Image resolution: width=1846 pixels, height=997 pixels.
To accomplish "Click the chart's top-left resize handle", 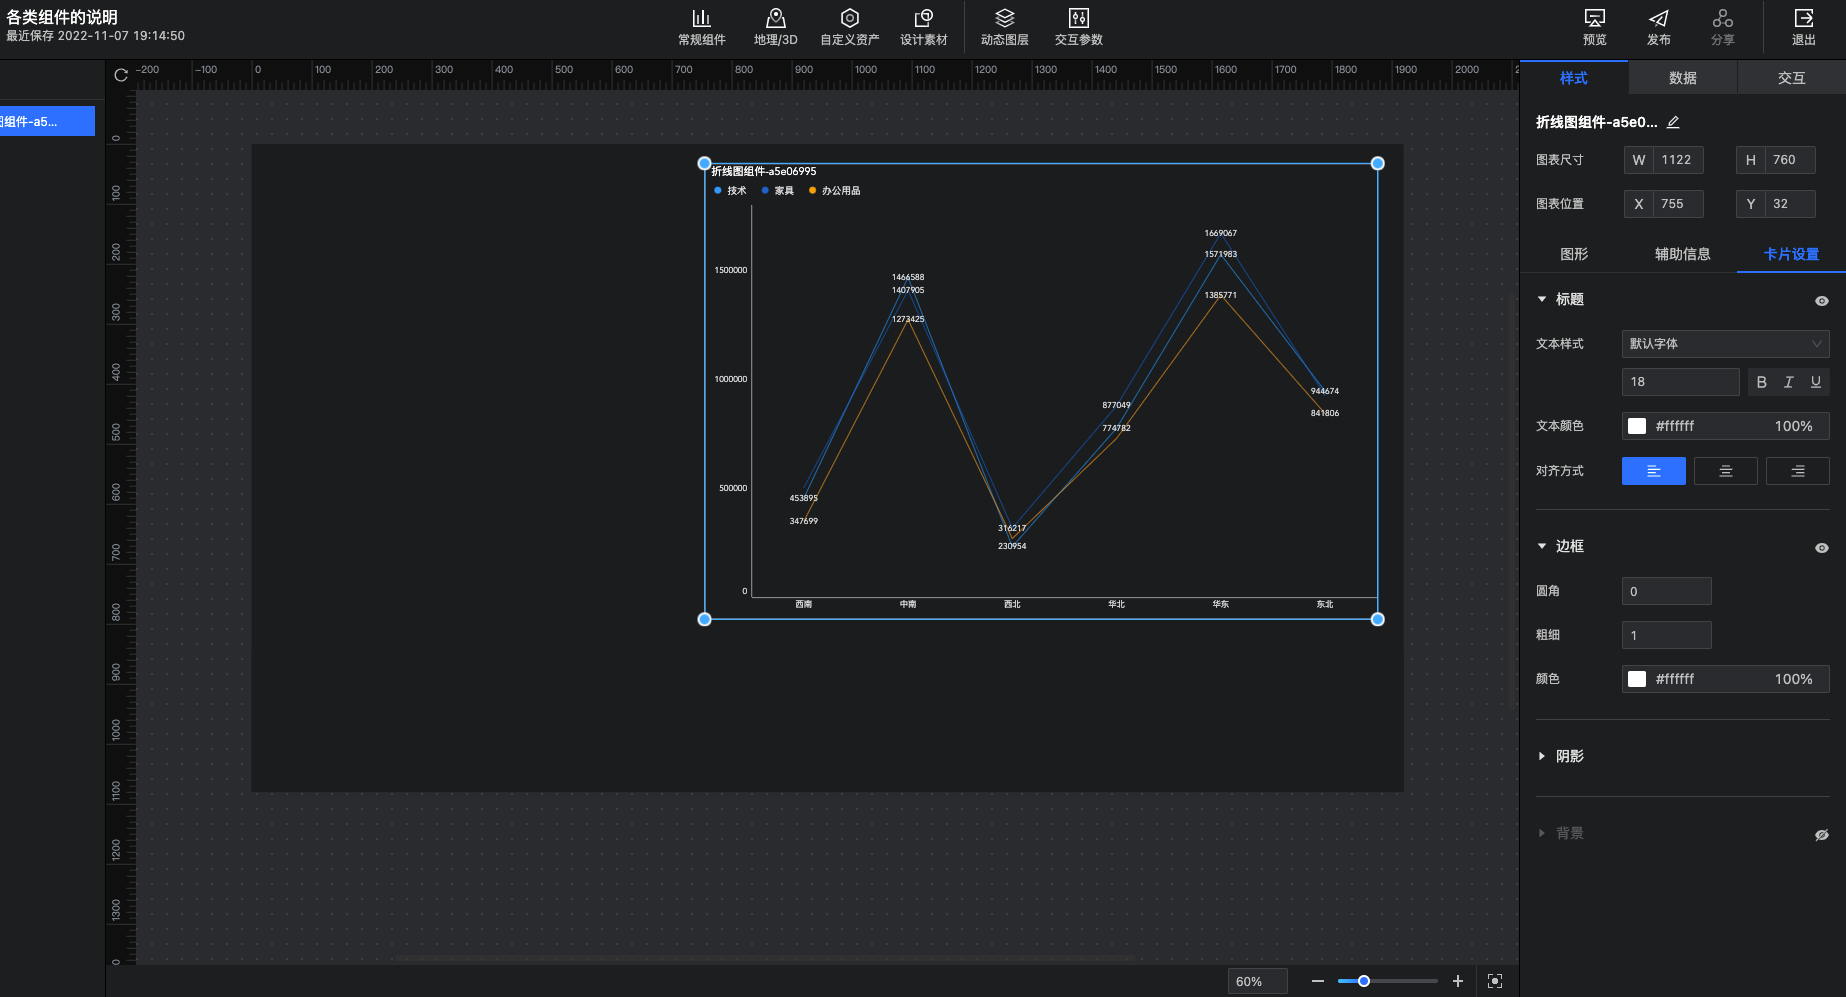I will pyautogui.click(x=704, y=163).
